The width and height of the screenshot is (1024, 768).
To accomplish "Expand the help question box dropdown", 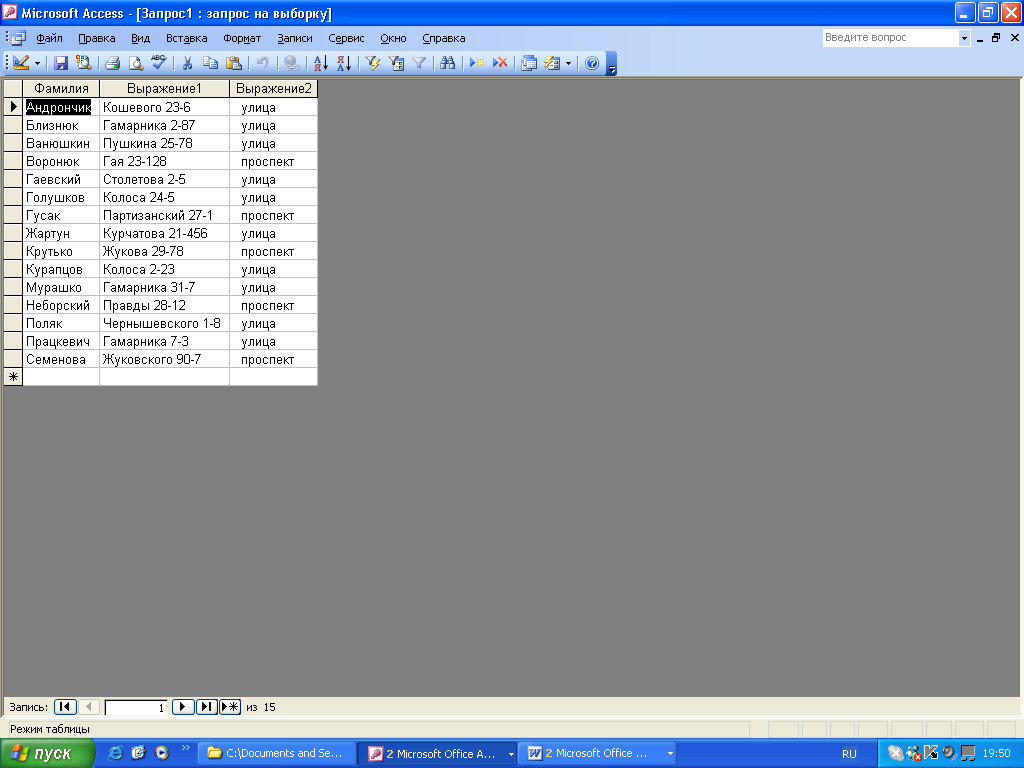I will click(x=964, y=38).
